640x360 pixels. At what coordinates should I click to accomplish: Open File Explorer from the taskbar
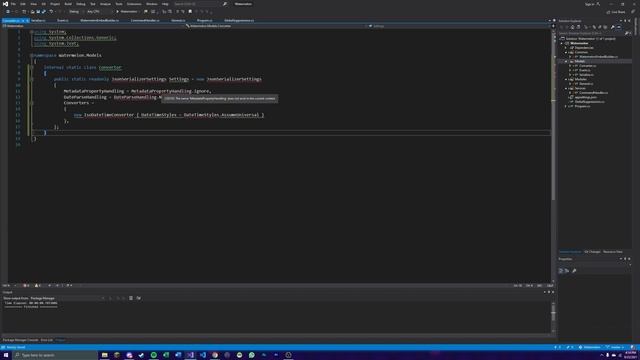[104, 355]
